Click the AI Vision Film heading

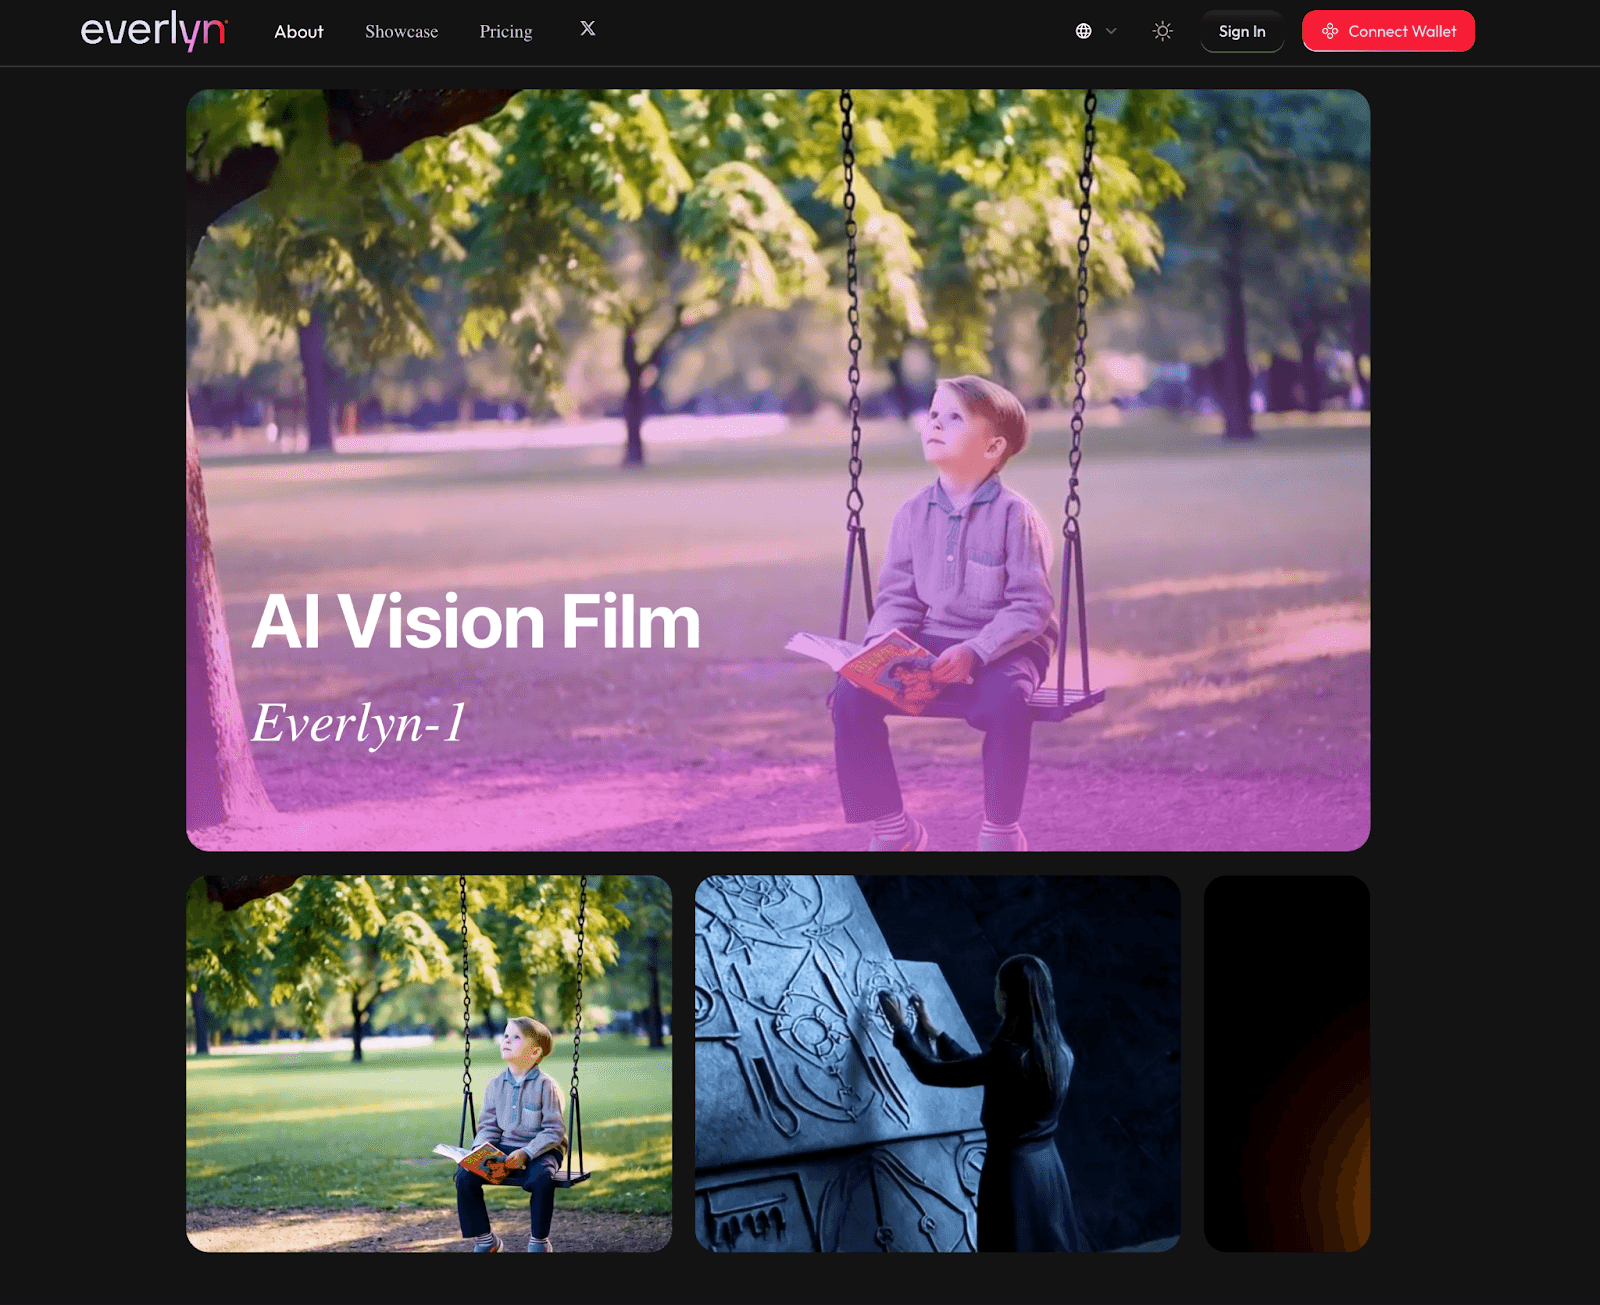475,622
